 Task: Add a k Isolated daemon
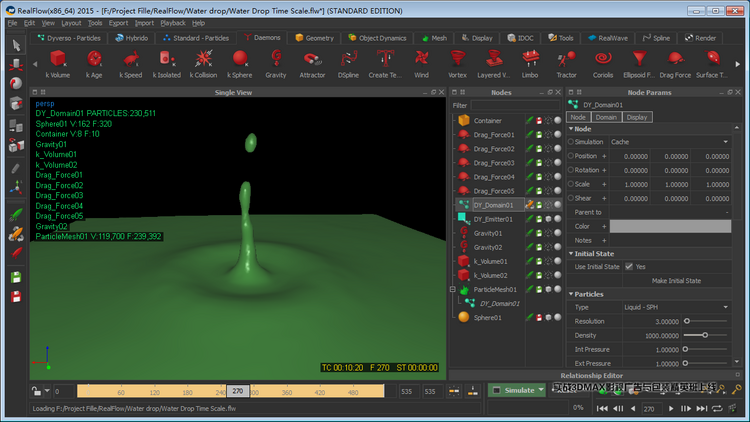166,64
